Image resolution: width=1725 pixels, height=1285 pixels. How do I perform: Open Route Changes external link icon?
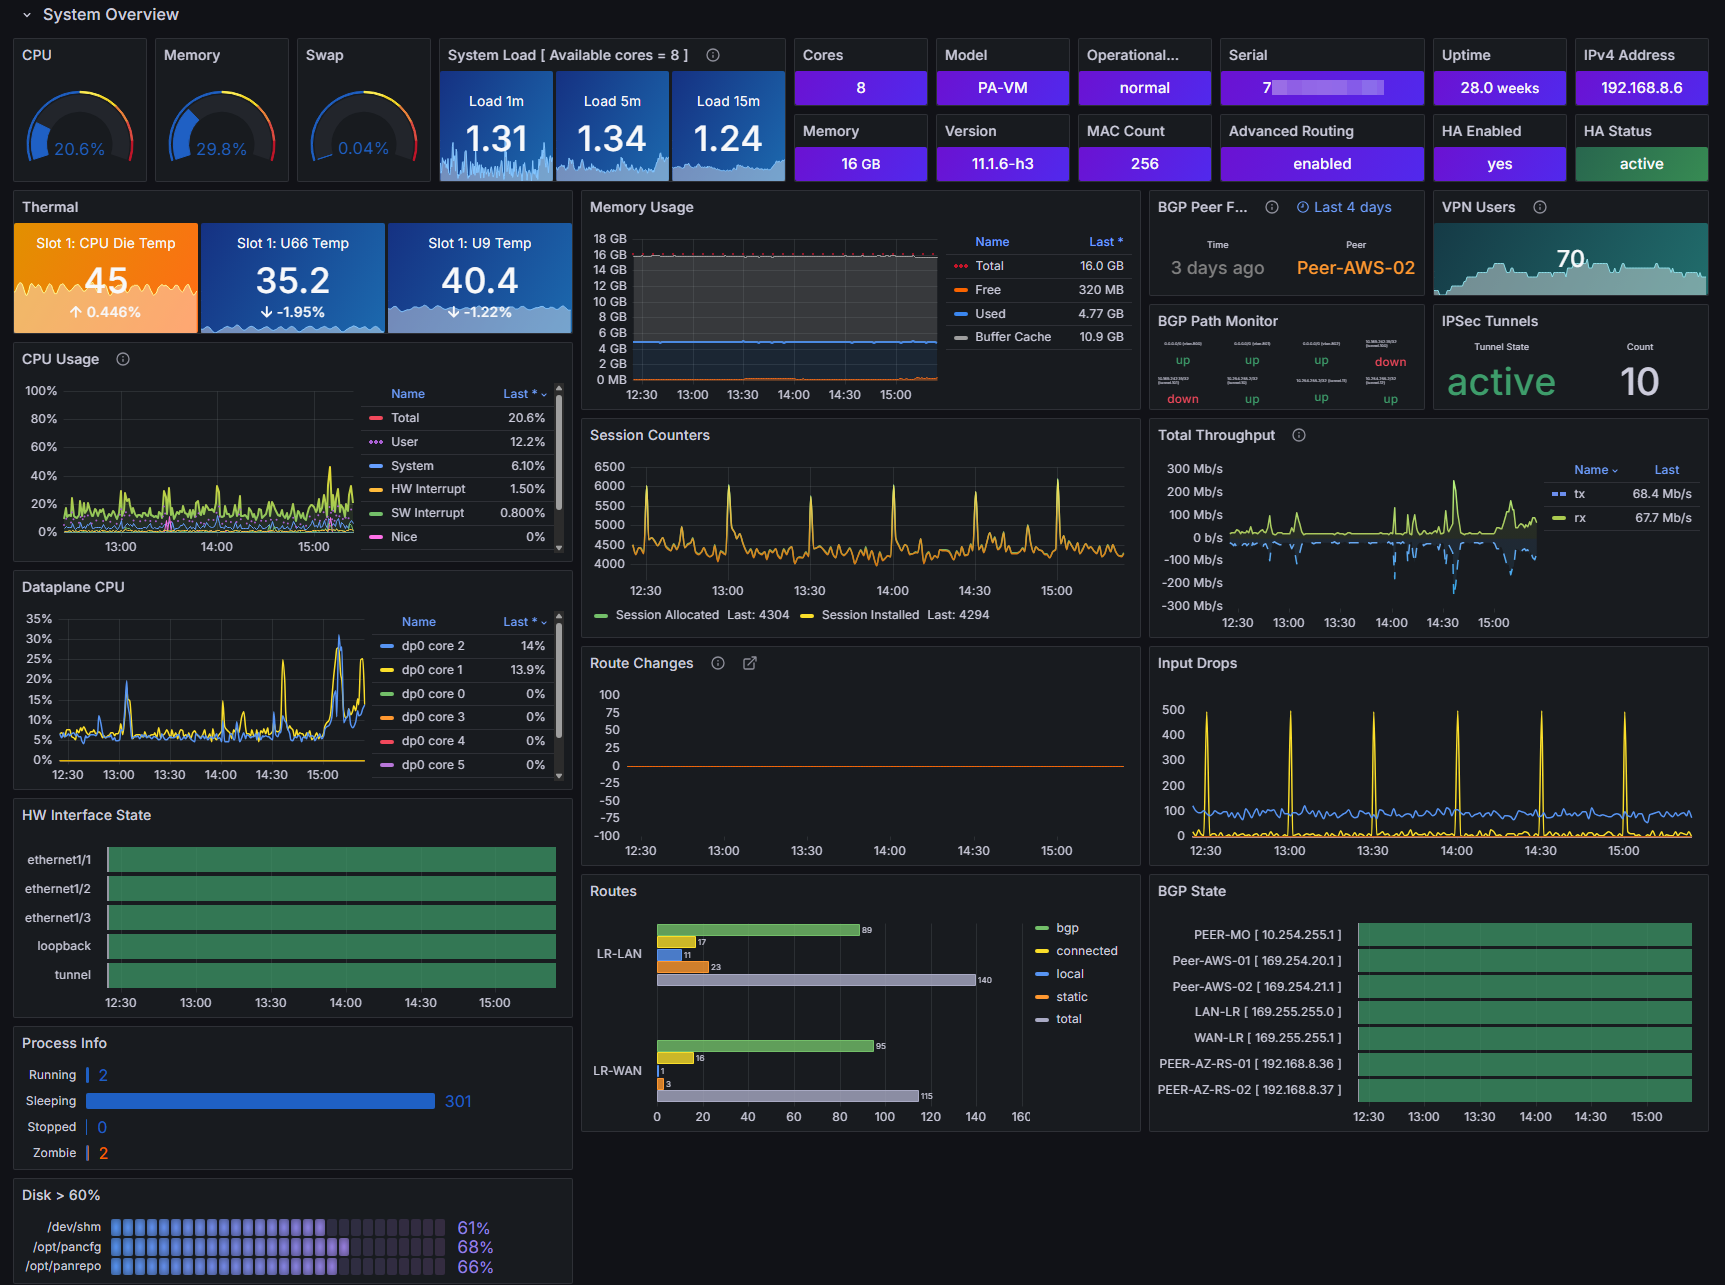coord(750,663)
